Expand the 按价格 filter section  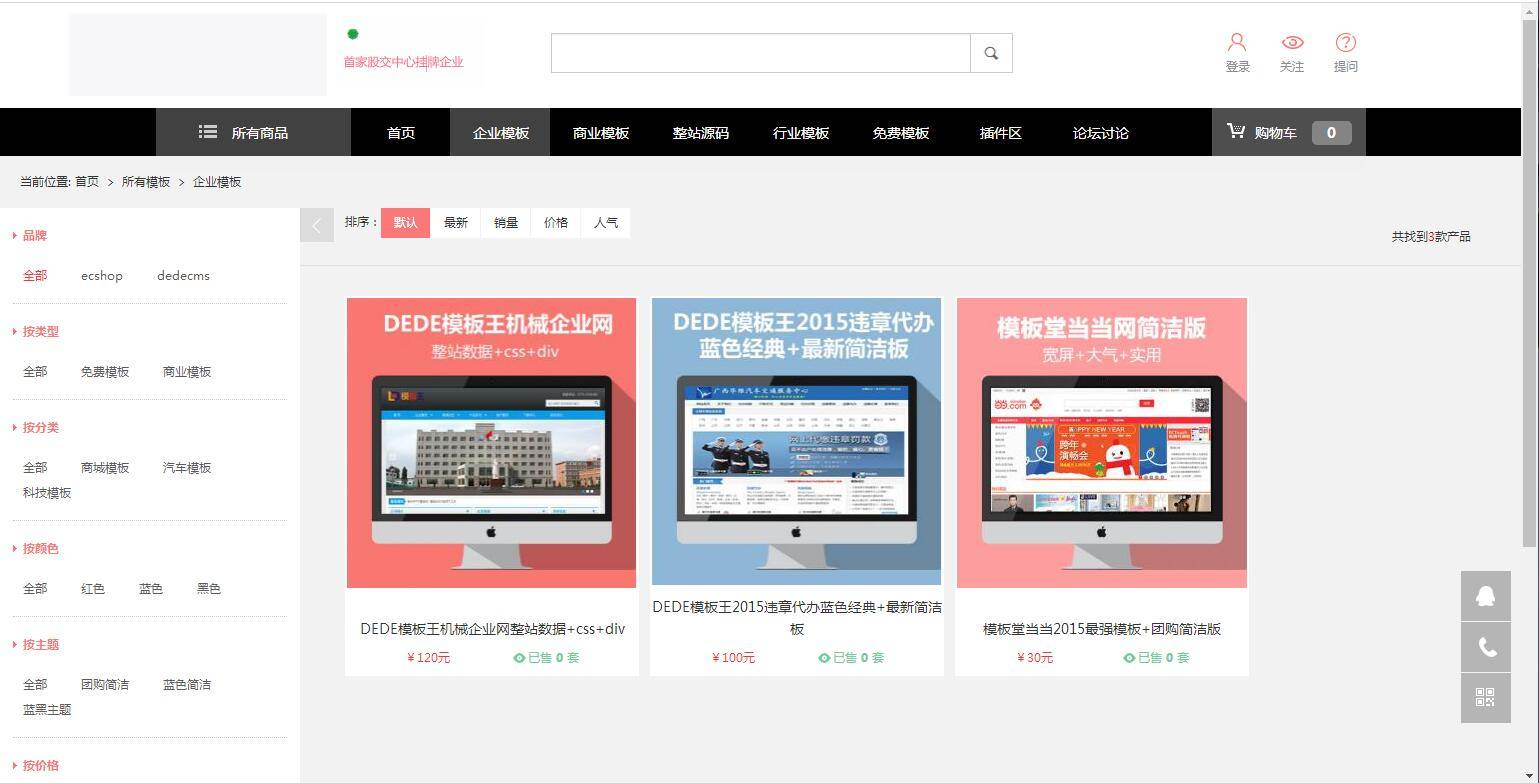click(41, 765)
